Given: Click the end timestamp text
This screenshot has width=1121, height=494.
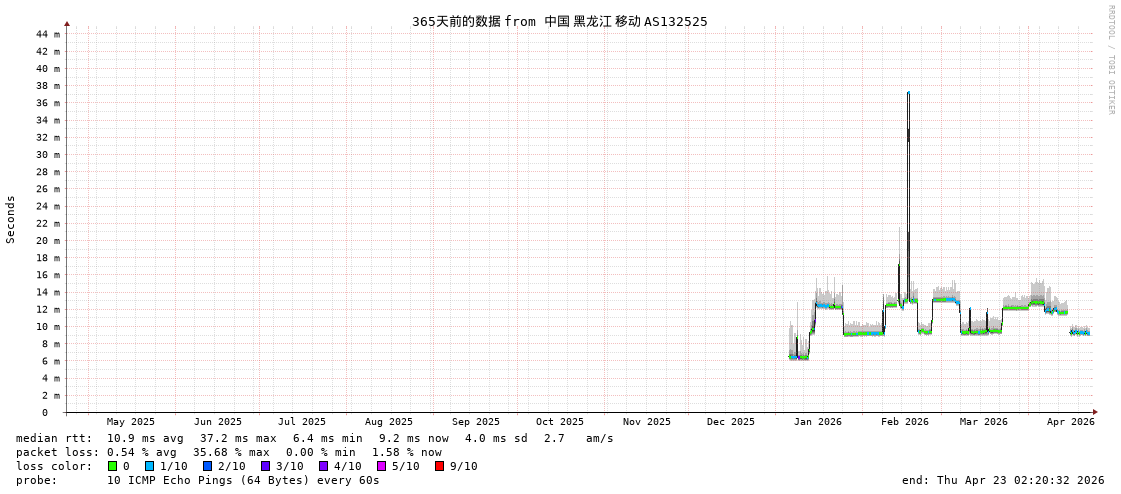Looking at the screenshot, I should pyautogui.click(x=1003, y=480).
